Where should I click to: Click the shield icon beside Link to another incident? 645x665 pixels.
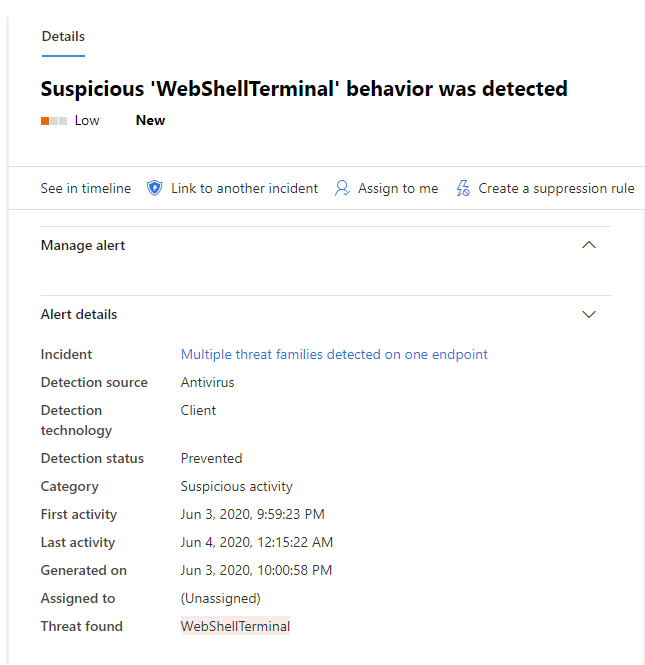[x=154, y=188]
